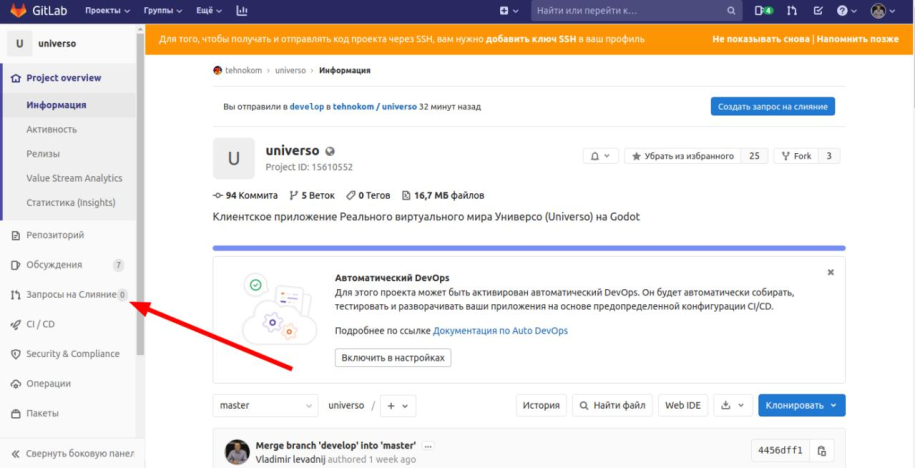Open universo breadcrumb link
Screen dimensions: 915x468
291,71
